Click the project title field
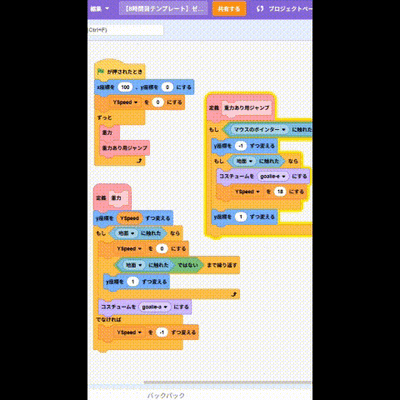The image size is (400, 400). tap(163, 9)
